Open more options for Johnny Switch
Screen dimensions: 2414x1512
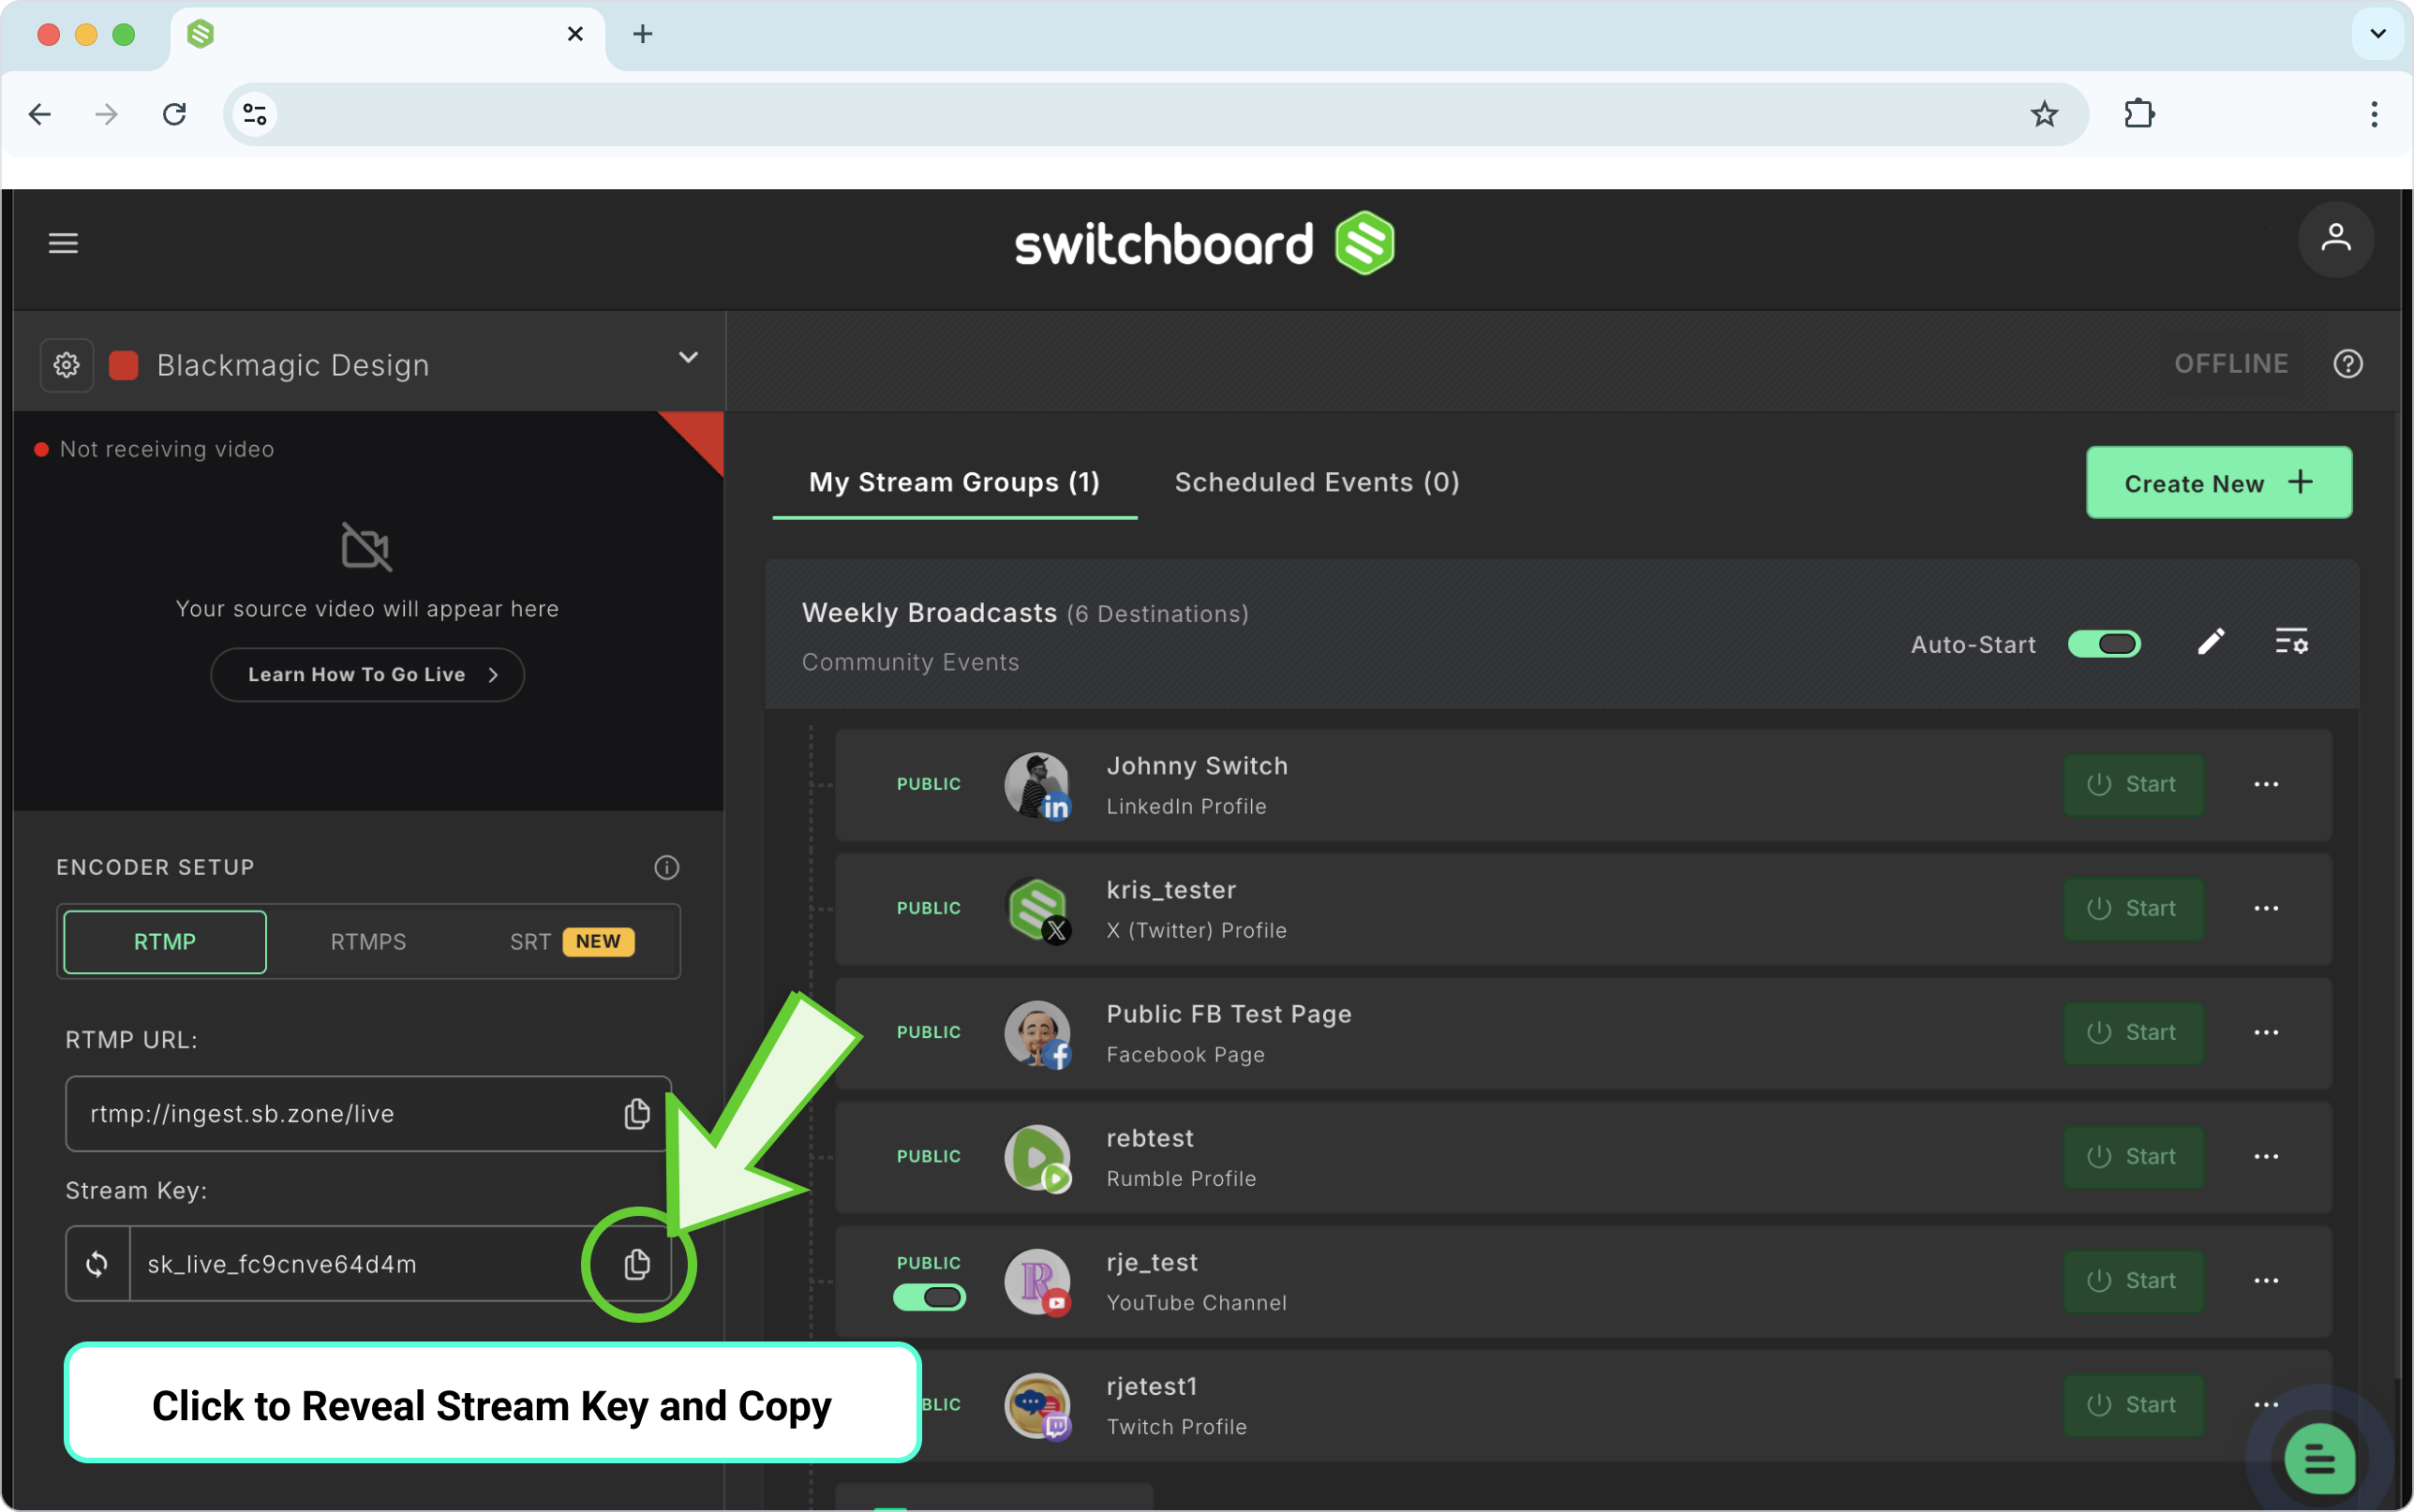tap(2265, 784)
